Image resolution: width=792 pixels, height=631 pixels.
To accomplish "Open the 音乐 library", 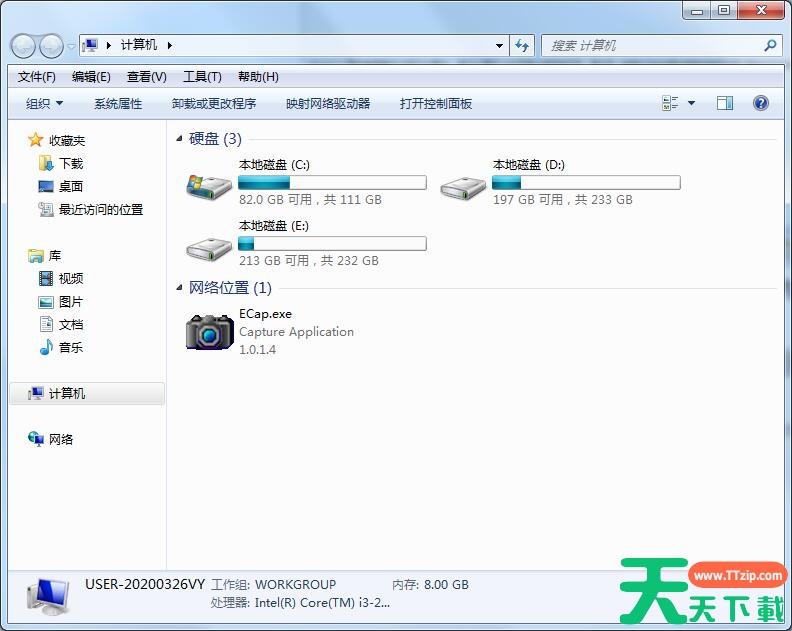I will click(x=61, y=348).
